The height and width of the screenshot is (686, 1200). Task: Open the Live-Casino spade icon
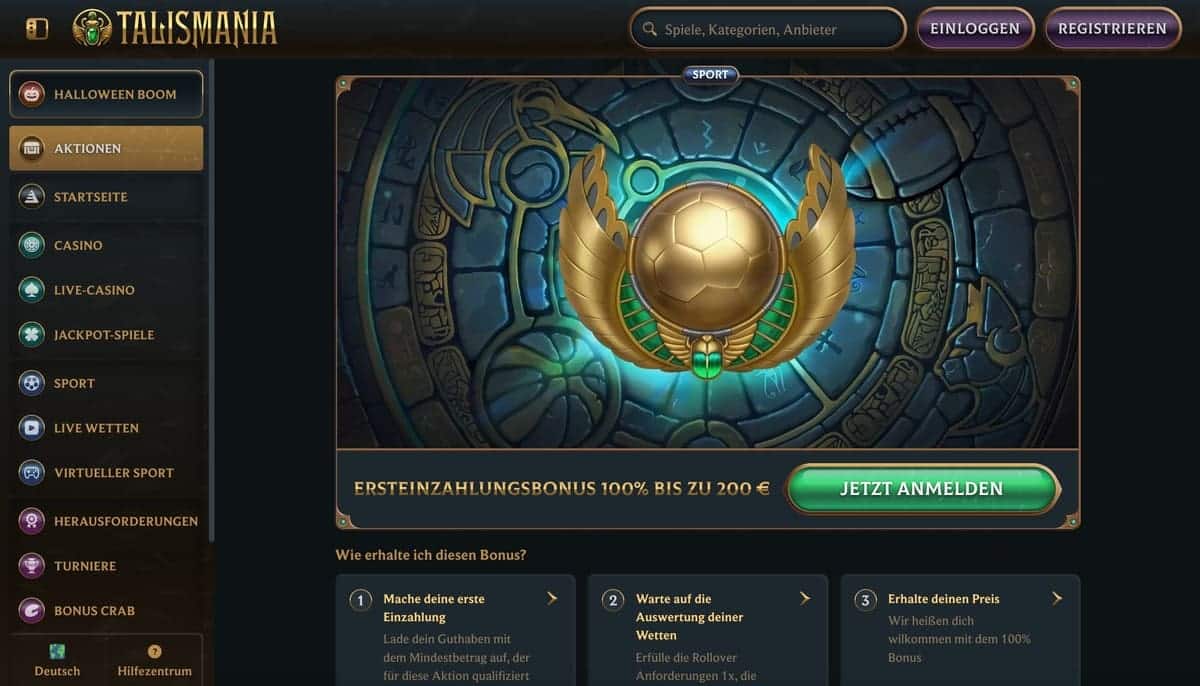[32, 290]
